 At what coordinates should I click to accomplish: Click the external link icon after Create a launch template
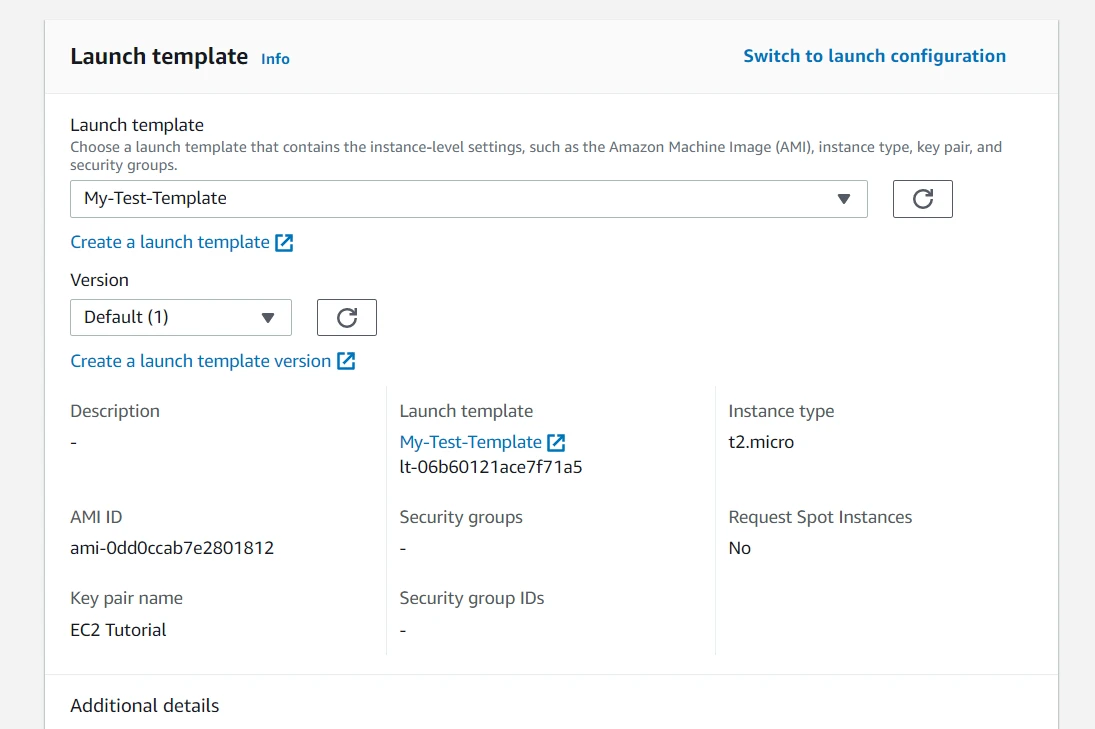pos(286,241)
